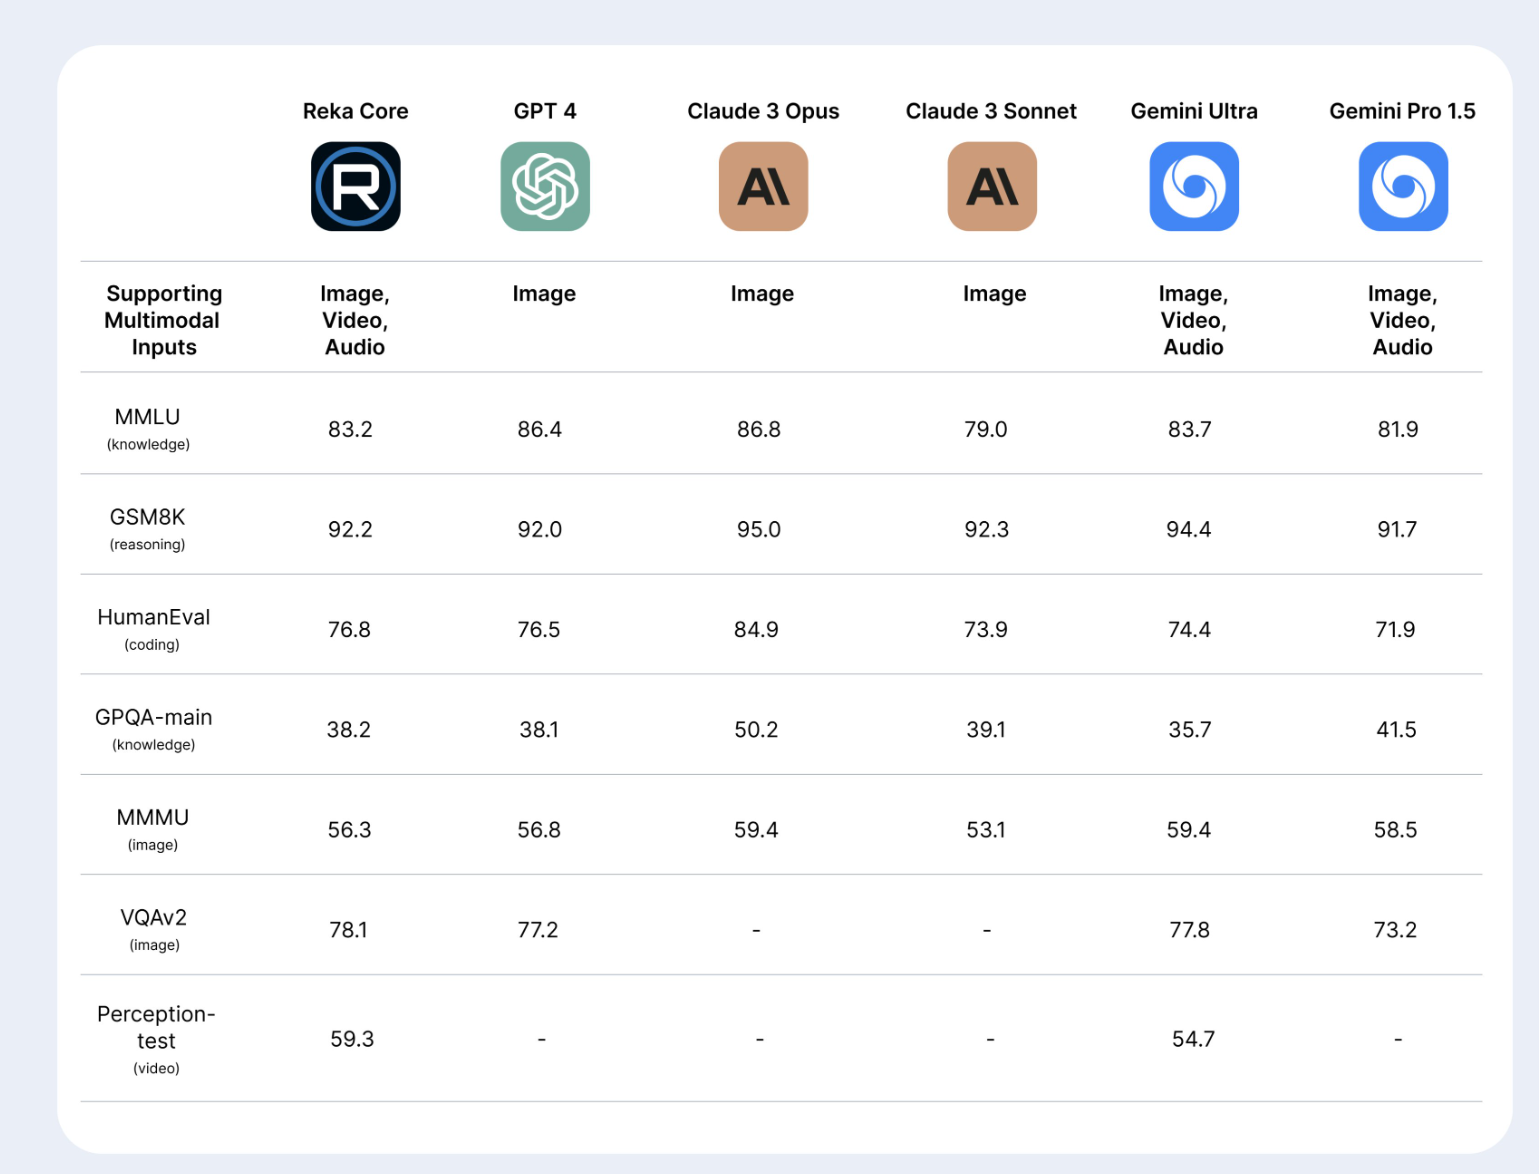The image size is (1539, 1174).
Task: Click the GPQA-main value 50.2
Action: tap(756, 729)
